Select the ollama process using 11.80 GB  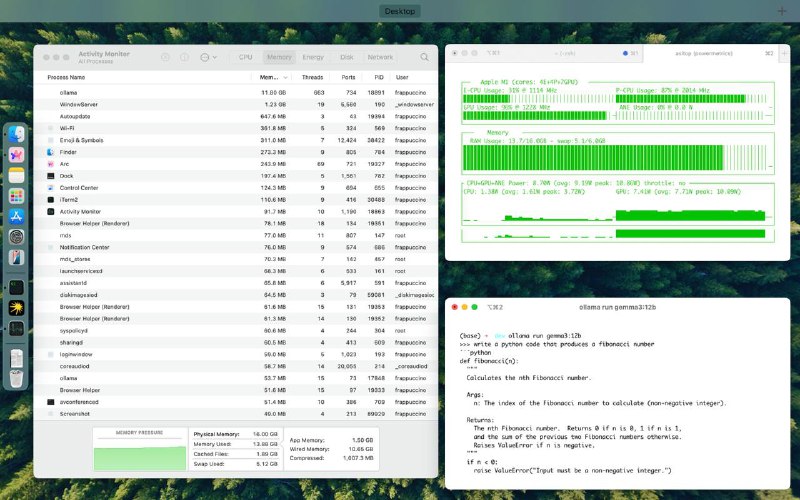pos(236,93)
